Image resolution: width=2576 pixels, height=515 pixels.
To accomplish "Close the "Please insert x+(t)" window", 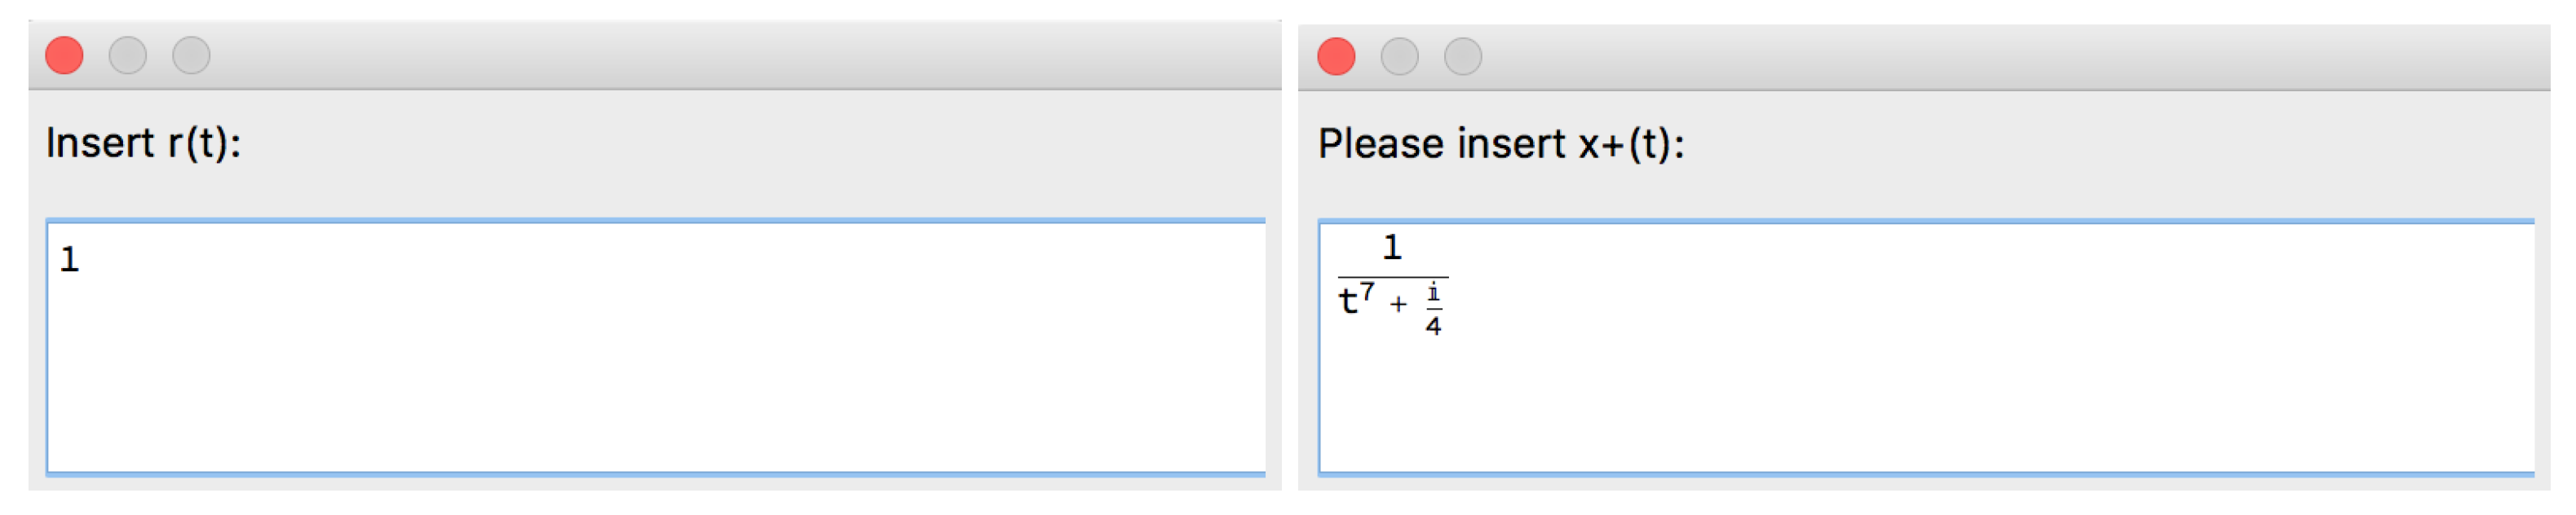I will [1336, 56].
